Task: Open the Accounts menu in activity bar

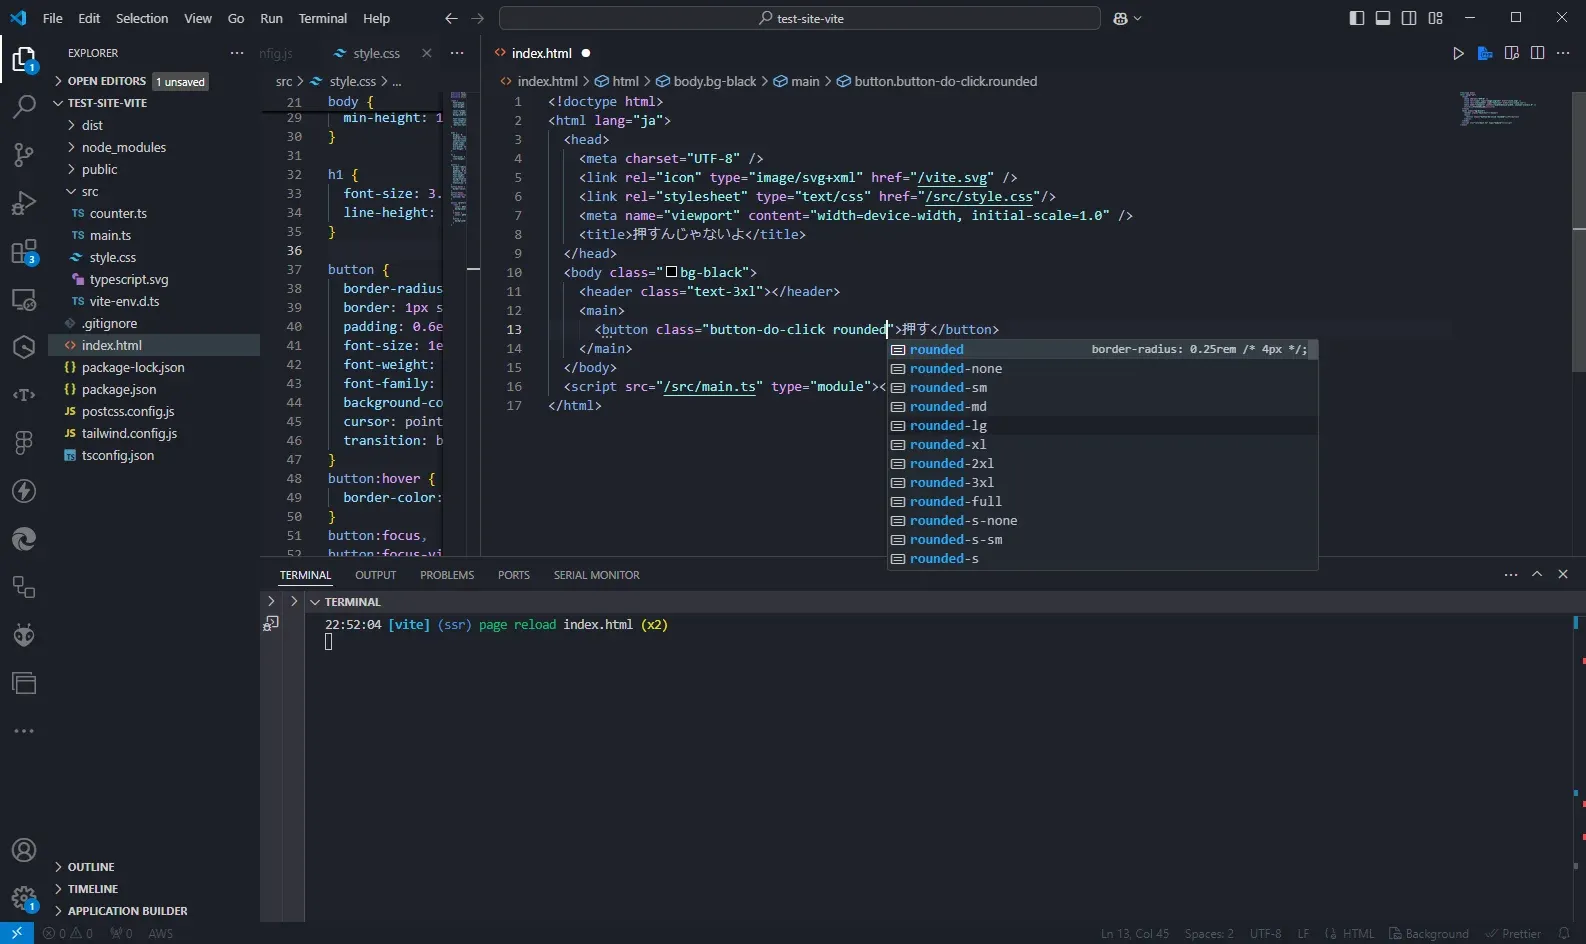Action: click(24, 850)
